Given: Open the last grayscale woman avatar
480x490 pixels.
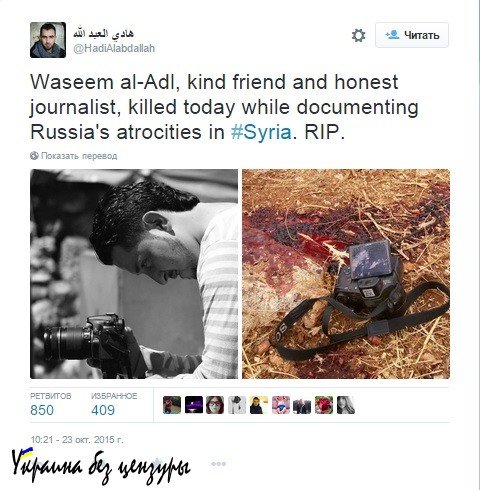Looking at the screenshot, I should pos(346,405).
